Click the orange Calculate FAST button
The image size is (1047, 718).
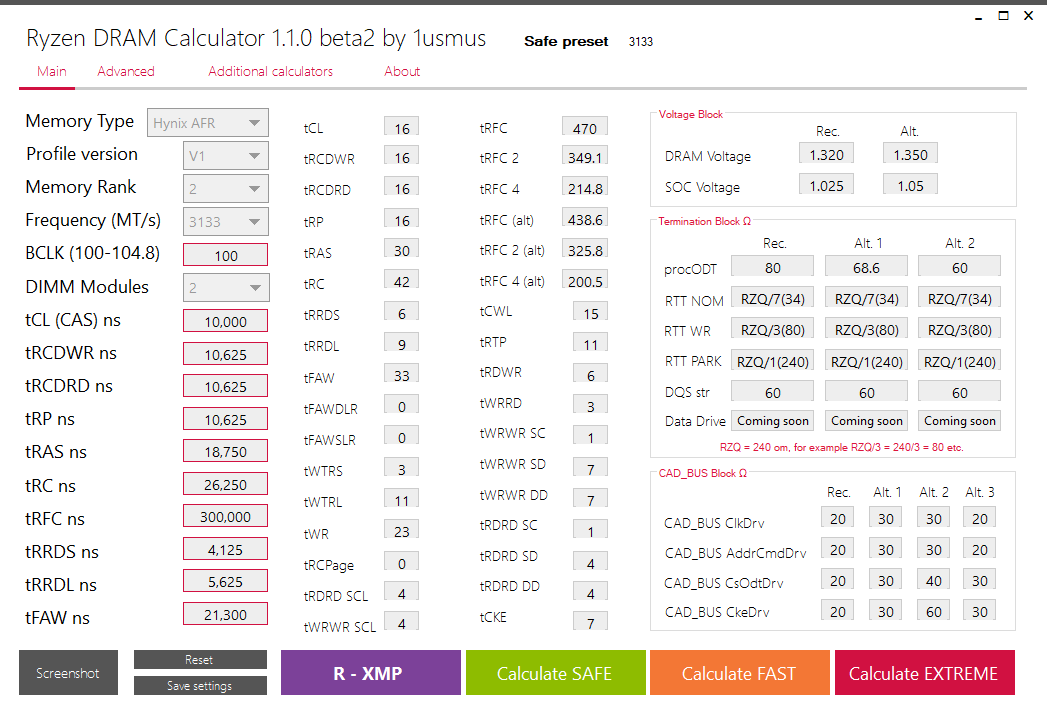point(740,673)
